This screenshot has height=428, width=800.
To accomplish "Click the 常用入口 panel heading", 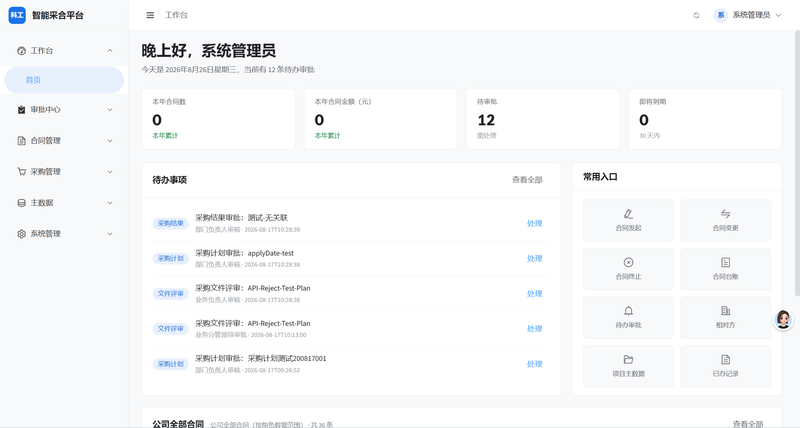I will pos(601,177).
